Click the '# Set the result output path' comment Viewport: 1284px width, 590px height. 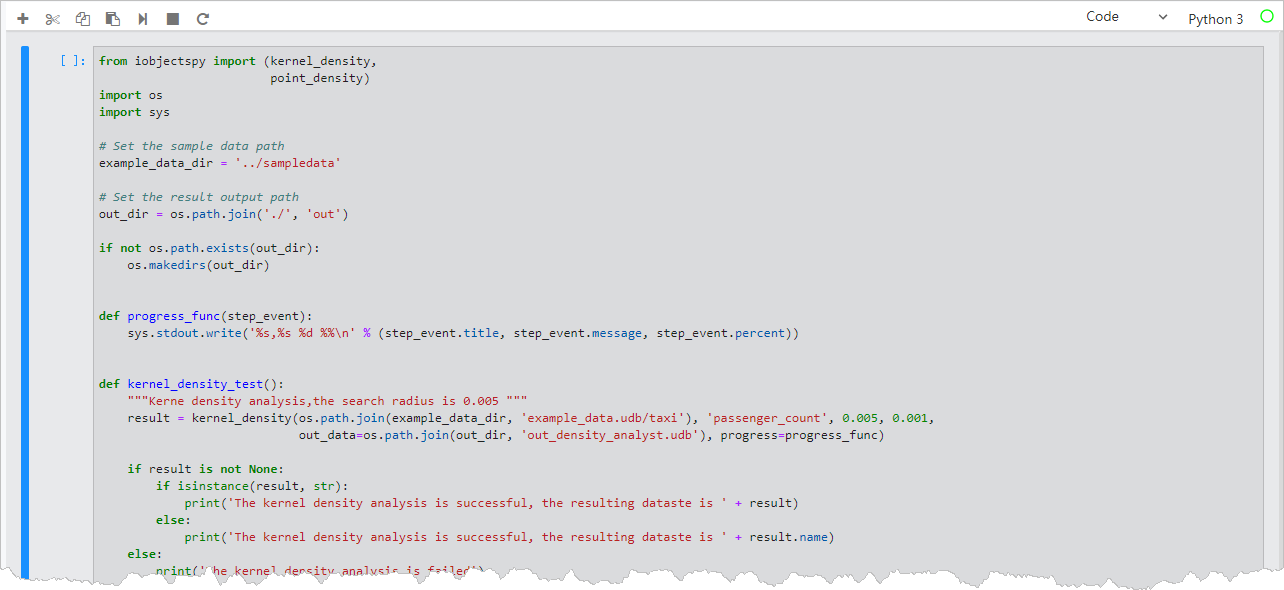pyautogui.click(x=198, y=197)
